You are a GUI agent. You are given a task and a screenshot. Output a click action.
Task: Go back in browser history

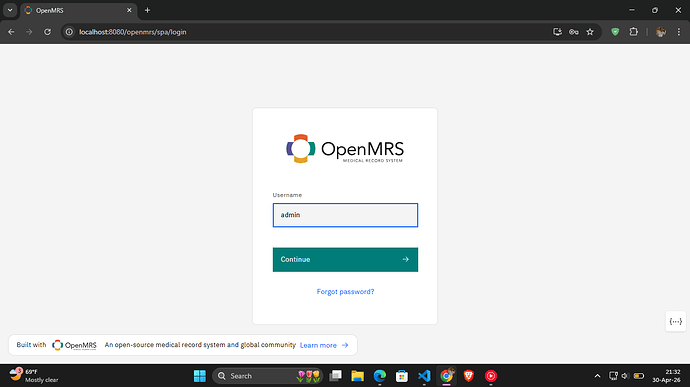pyautogui.click(x=11, y=32)
